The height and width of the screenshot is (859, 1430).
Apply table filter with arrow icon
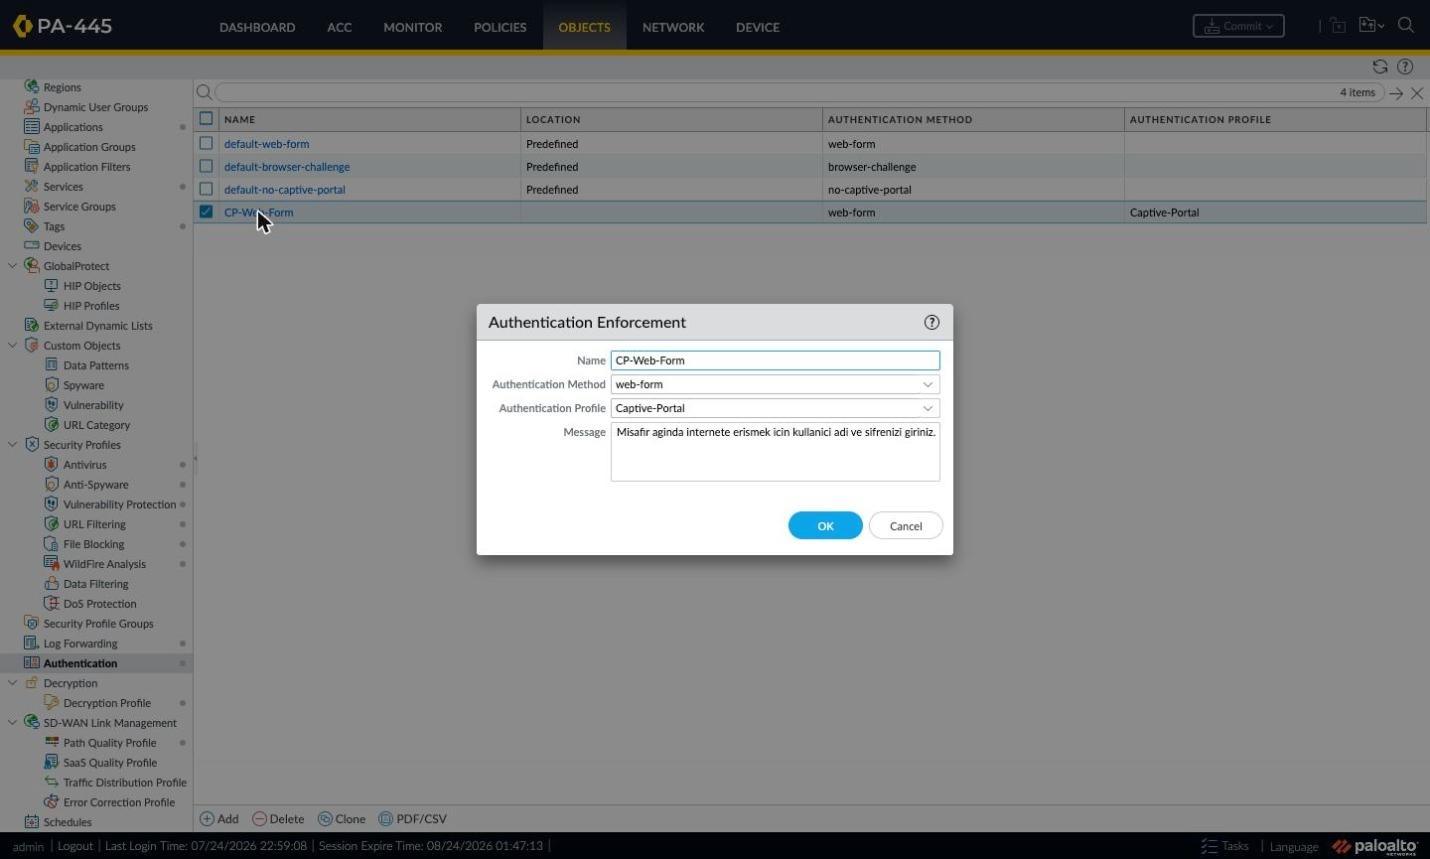point(1396,93)
